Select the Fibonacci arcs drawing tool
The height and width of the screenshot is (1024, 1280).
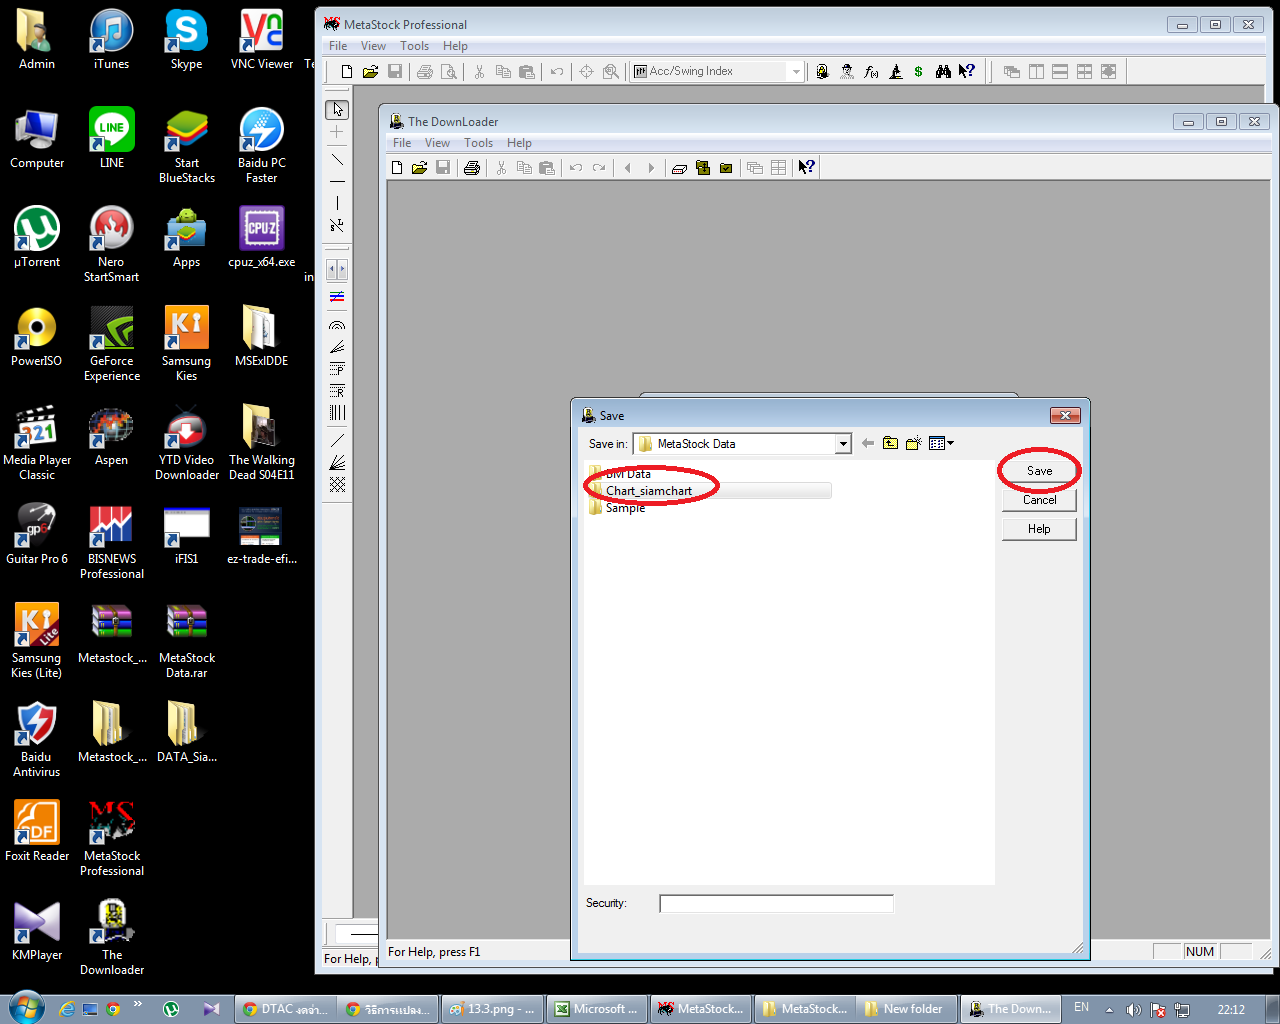tap(337, 326)
